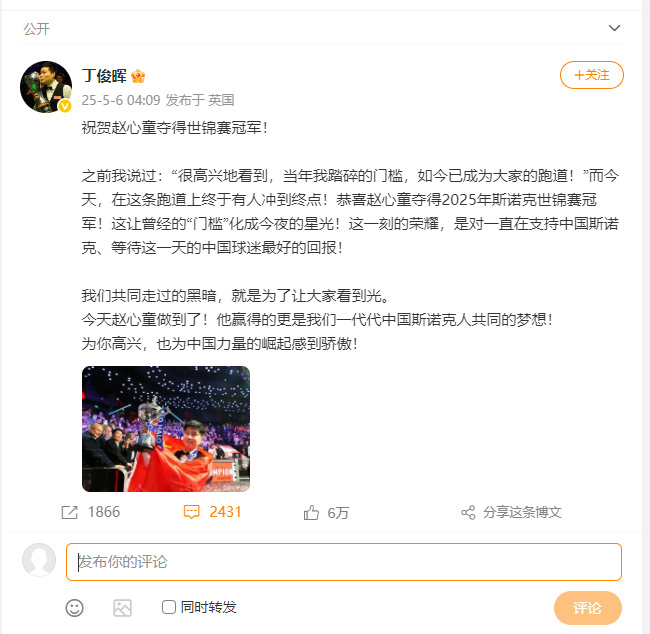Select the 分享这条博文 text
Viewport: 650px width, 634px height.
tap(522, 513)
